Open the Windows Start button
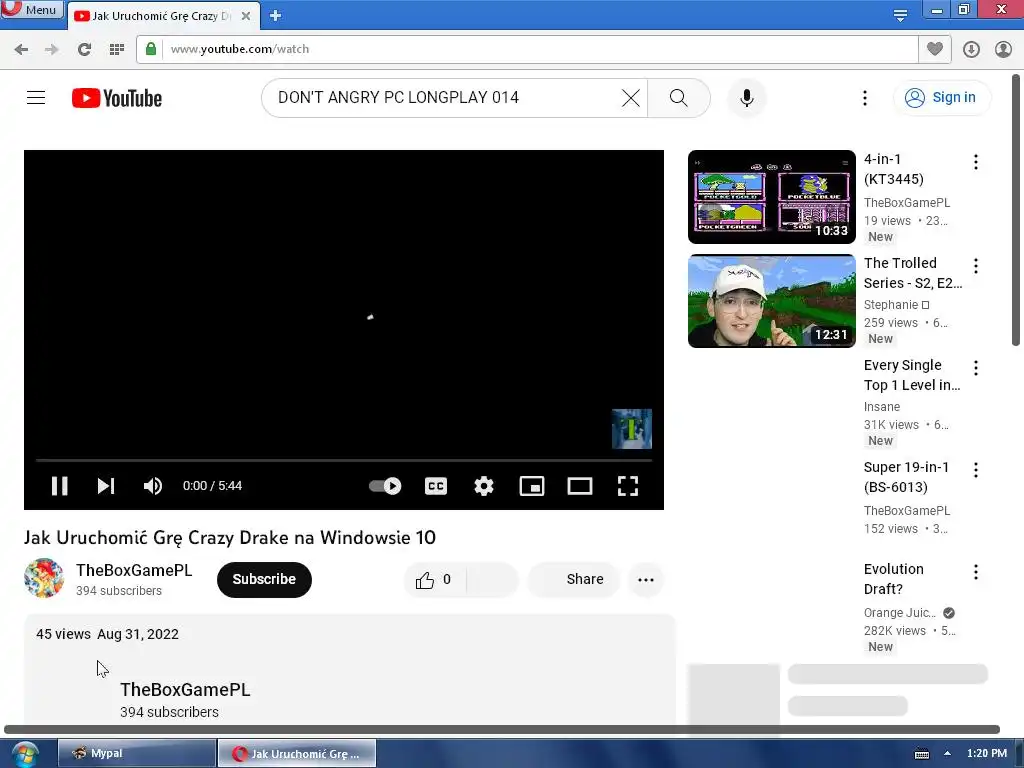1024x768 pixels. (x=24, y=754)
